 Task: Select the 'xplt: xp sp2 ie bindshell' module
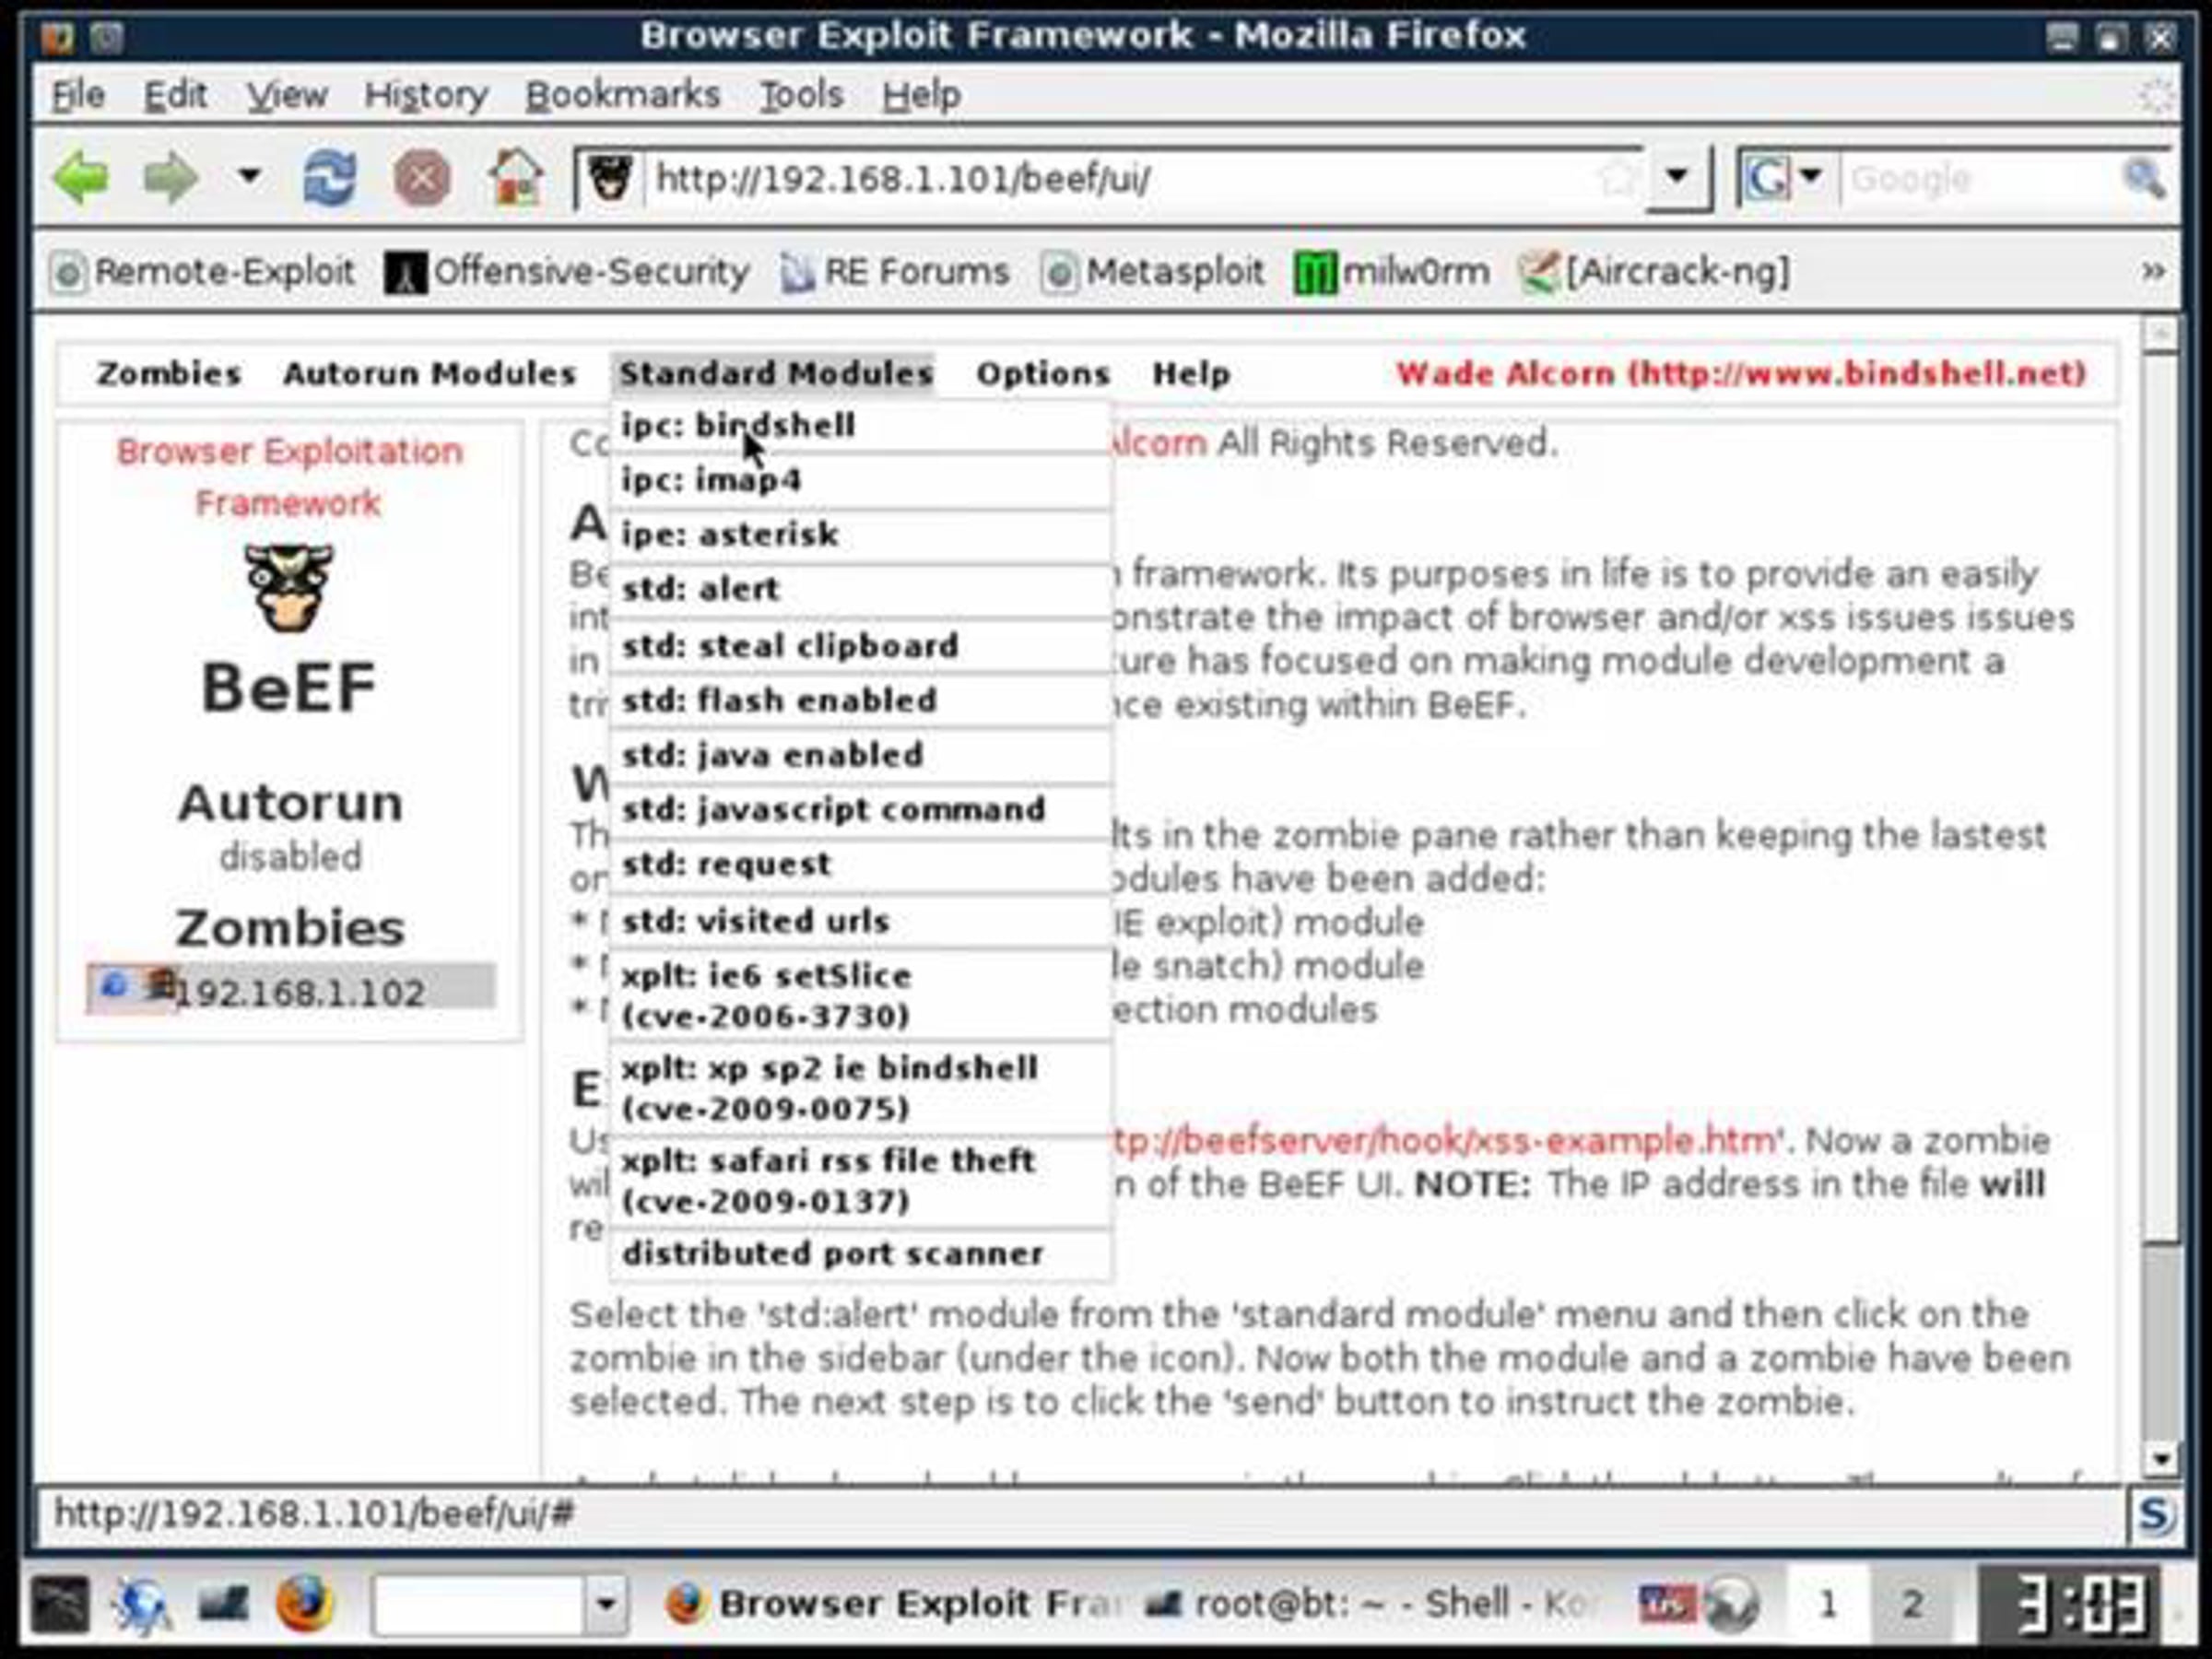click(x=860, y=1088)
